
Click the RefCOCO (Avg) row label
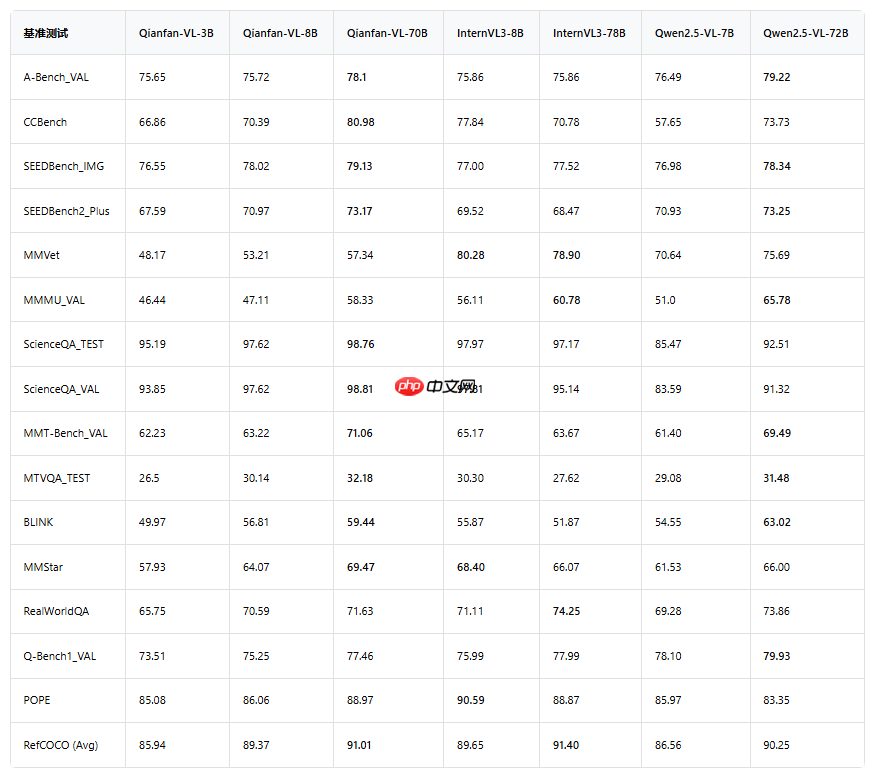tap(61, 745)
